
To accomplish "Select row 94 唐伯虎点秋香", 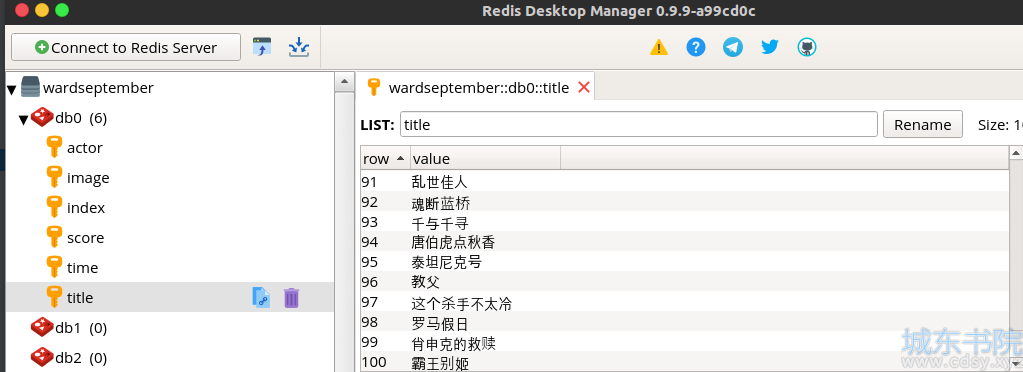I will [x=684, y=242].
